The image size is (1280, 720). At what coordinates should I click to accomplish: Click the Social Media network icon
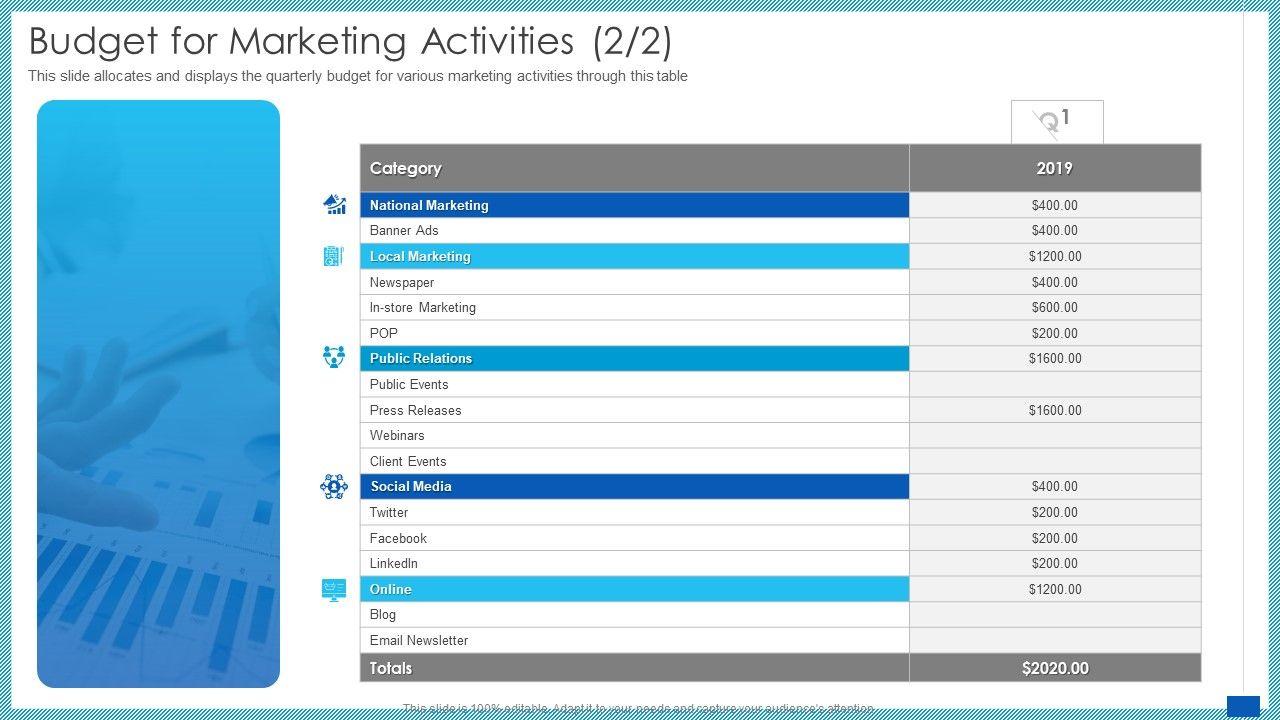click(x=334, y=486)
